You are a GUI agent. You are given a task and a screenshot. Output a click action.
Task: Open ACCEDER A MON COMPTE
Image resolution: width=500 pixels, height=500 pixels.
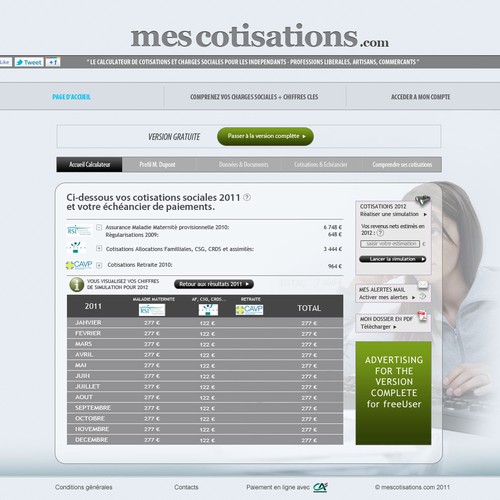420,97
